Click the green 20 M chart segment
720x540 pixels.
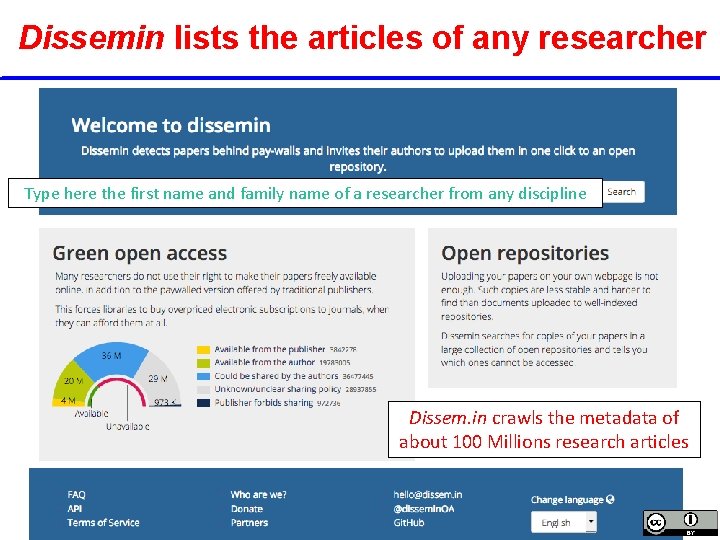coord(73,380)
